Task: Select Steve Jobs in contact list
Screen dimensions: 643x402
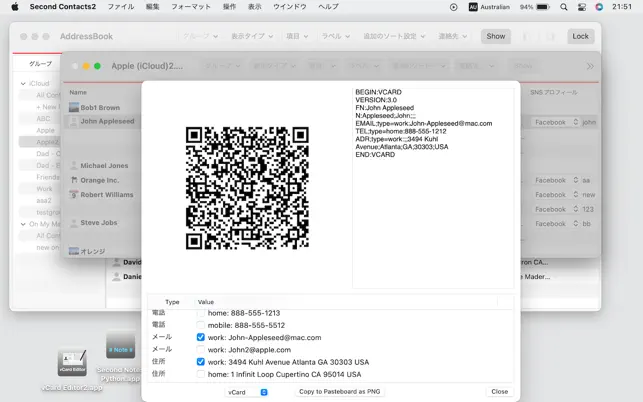Action: pos(99,223)
